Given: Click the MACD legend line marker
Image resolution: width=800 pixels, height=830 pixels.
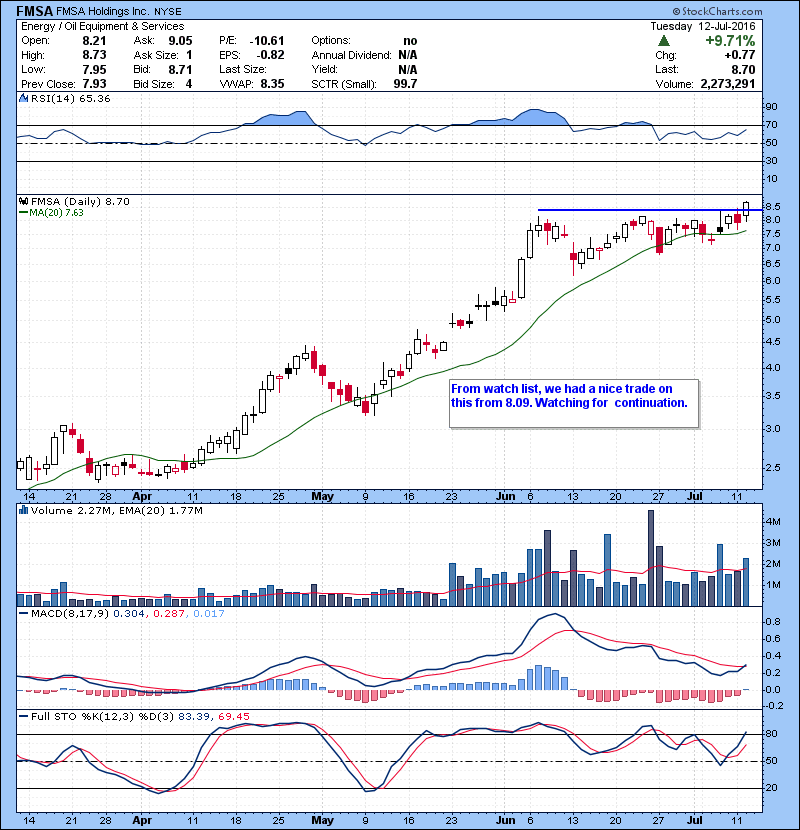Looking at the screenshot, I should click(x=23, y=613).
